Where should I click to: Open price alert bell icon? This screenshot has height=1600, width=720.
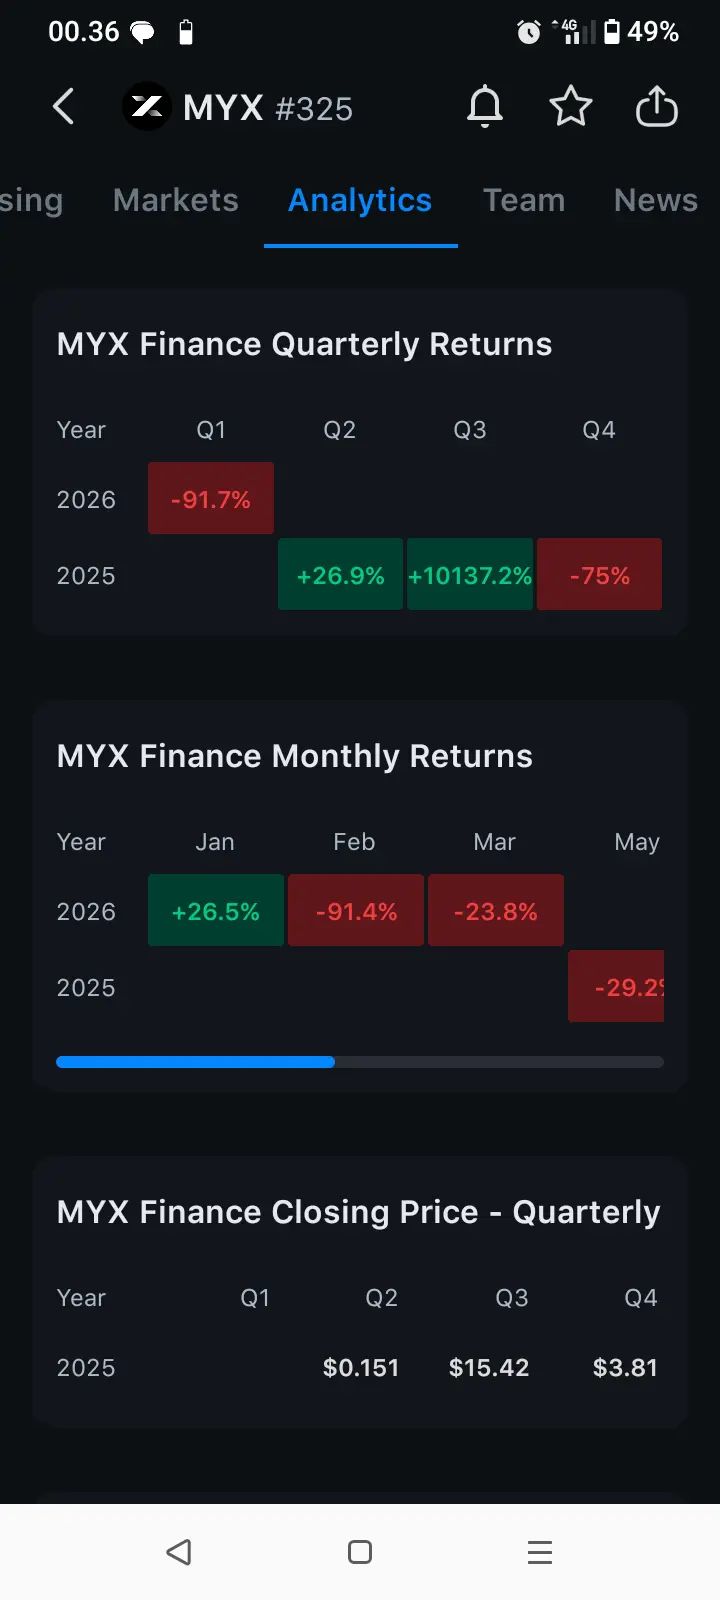click(485, 107)
